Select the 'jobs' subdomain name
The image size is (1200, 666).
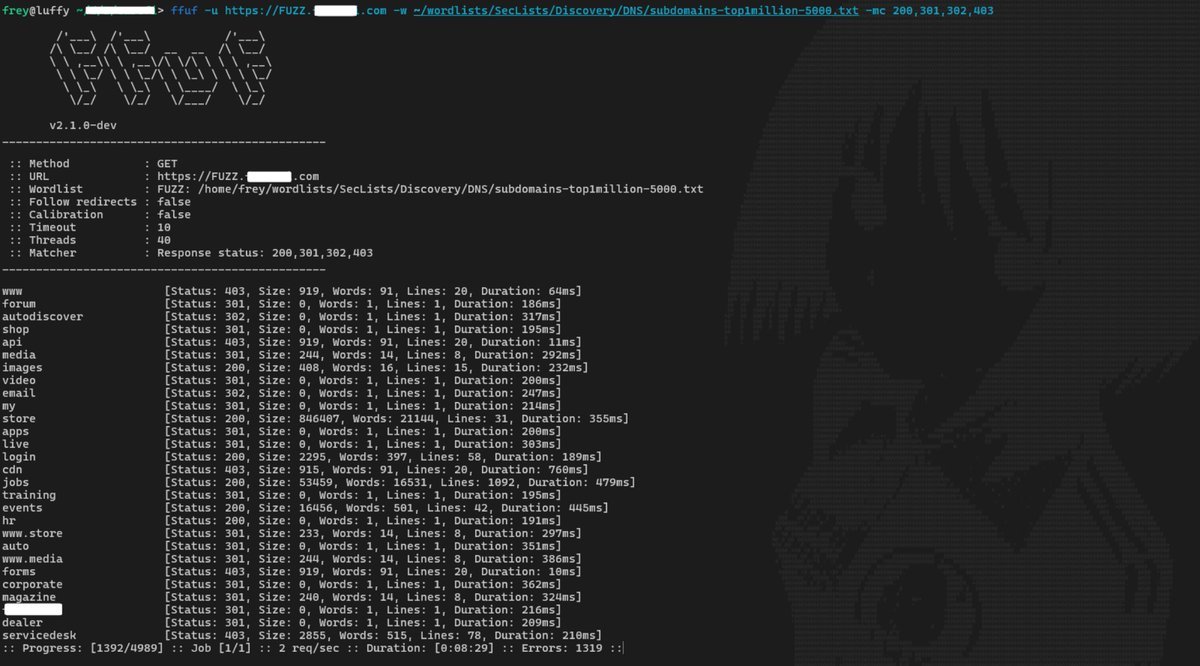[x=15, y=482]
